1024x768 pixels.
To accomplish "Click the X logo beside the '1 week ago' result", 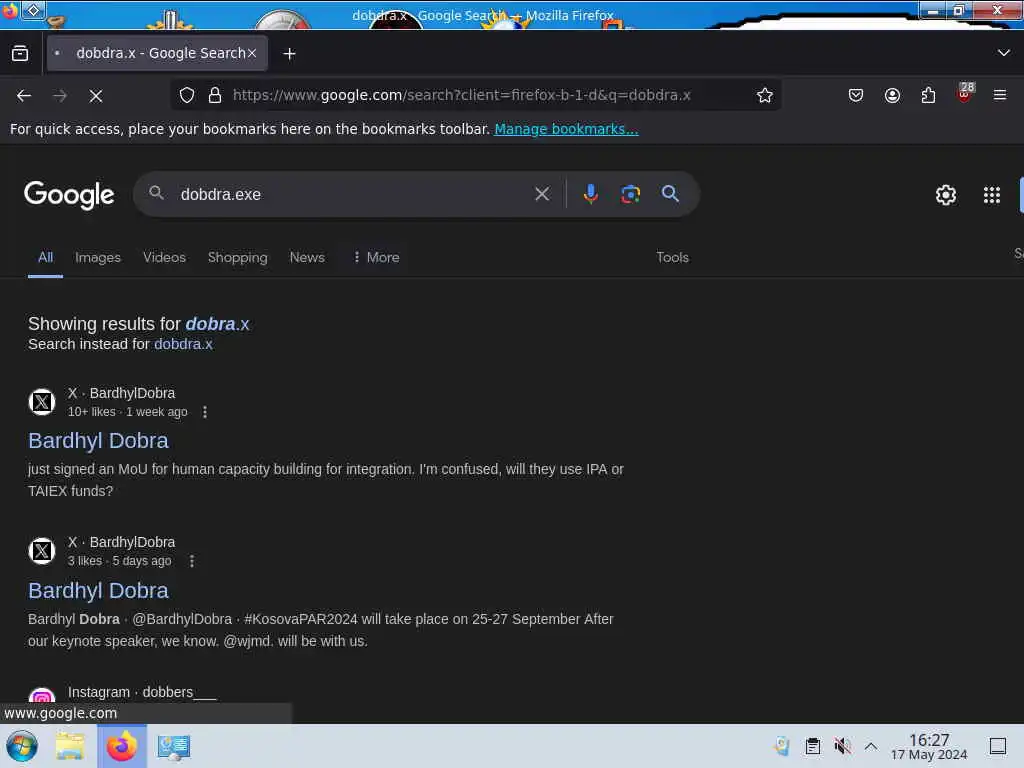I will [x=42, y=402].
